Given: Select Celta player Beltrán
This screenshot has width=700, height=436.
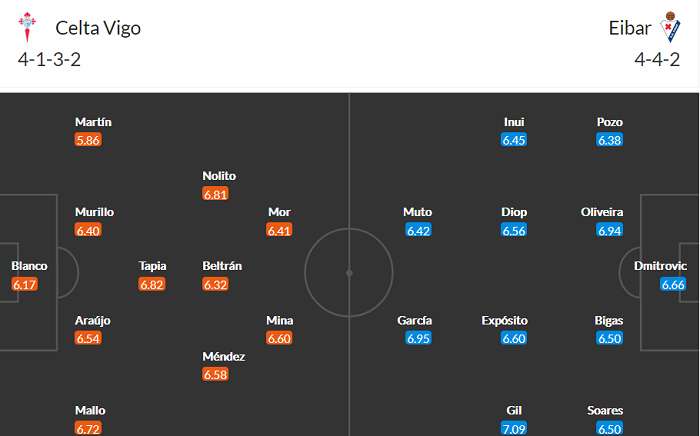Looking at the screenshot, I should [x=222, y=266].
